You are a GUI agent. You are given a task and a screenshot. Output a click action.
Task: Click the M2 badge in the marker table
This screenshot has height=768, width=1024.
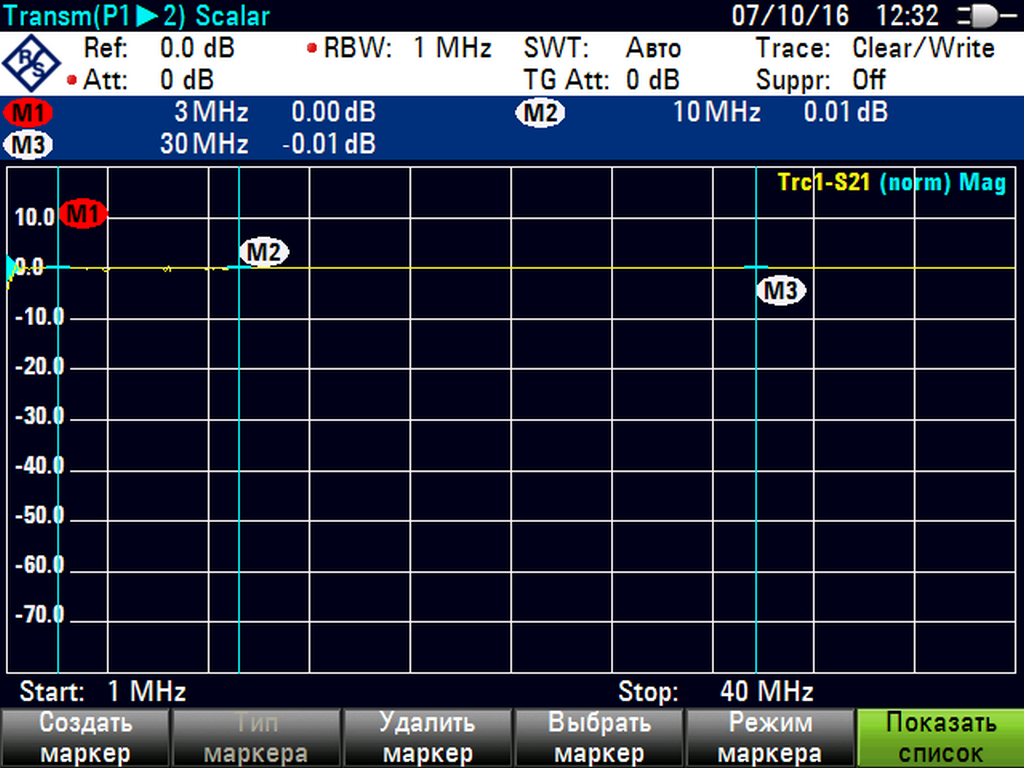540,113
